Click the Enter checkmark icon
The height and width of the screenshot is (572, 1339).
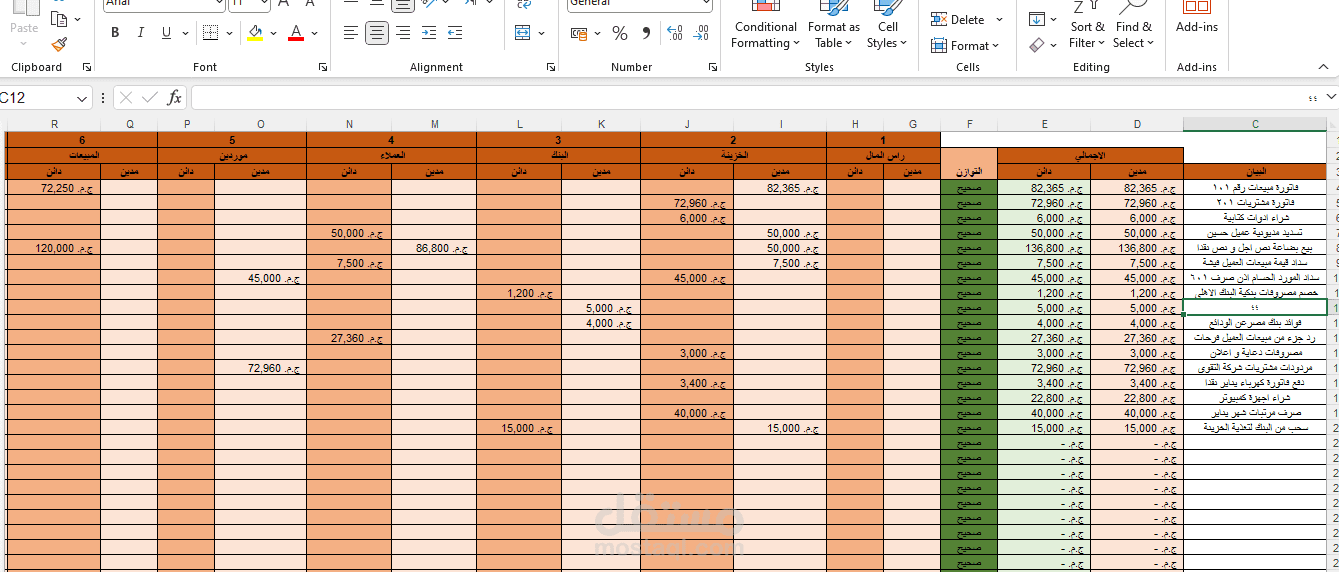coord(150,97)
